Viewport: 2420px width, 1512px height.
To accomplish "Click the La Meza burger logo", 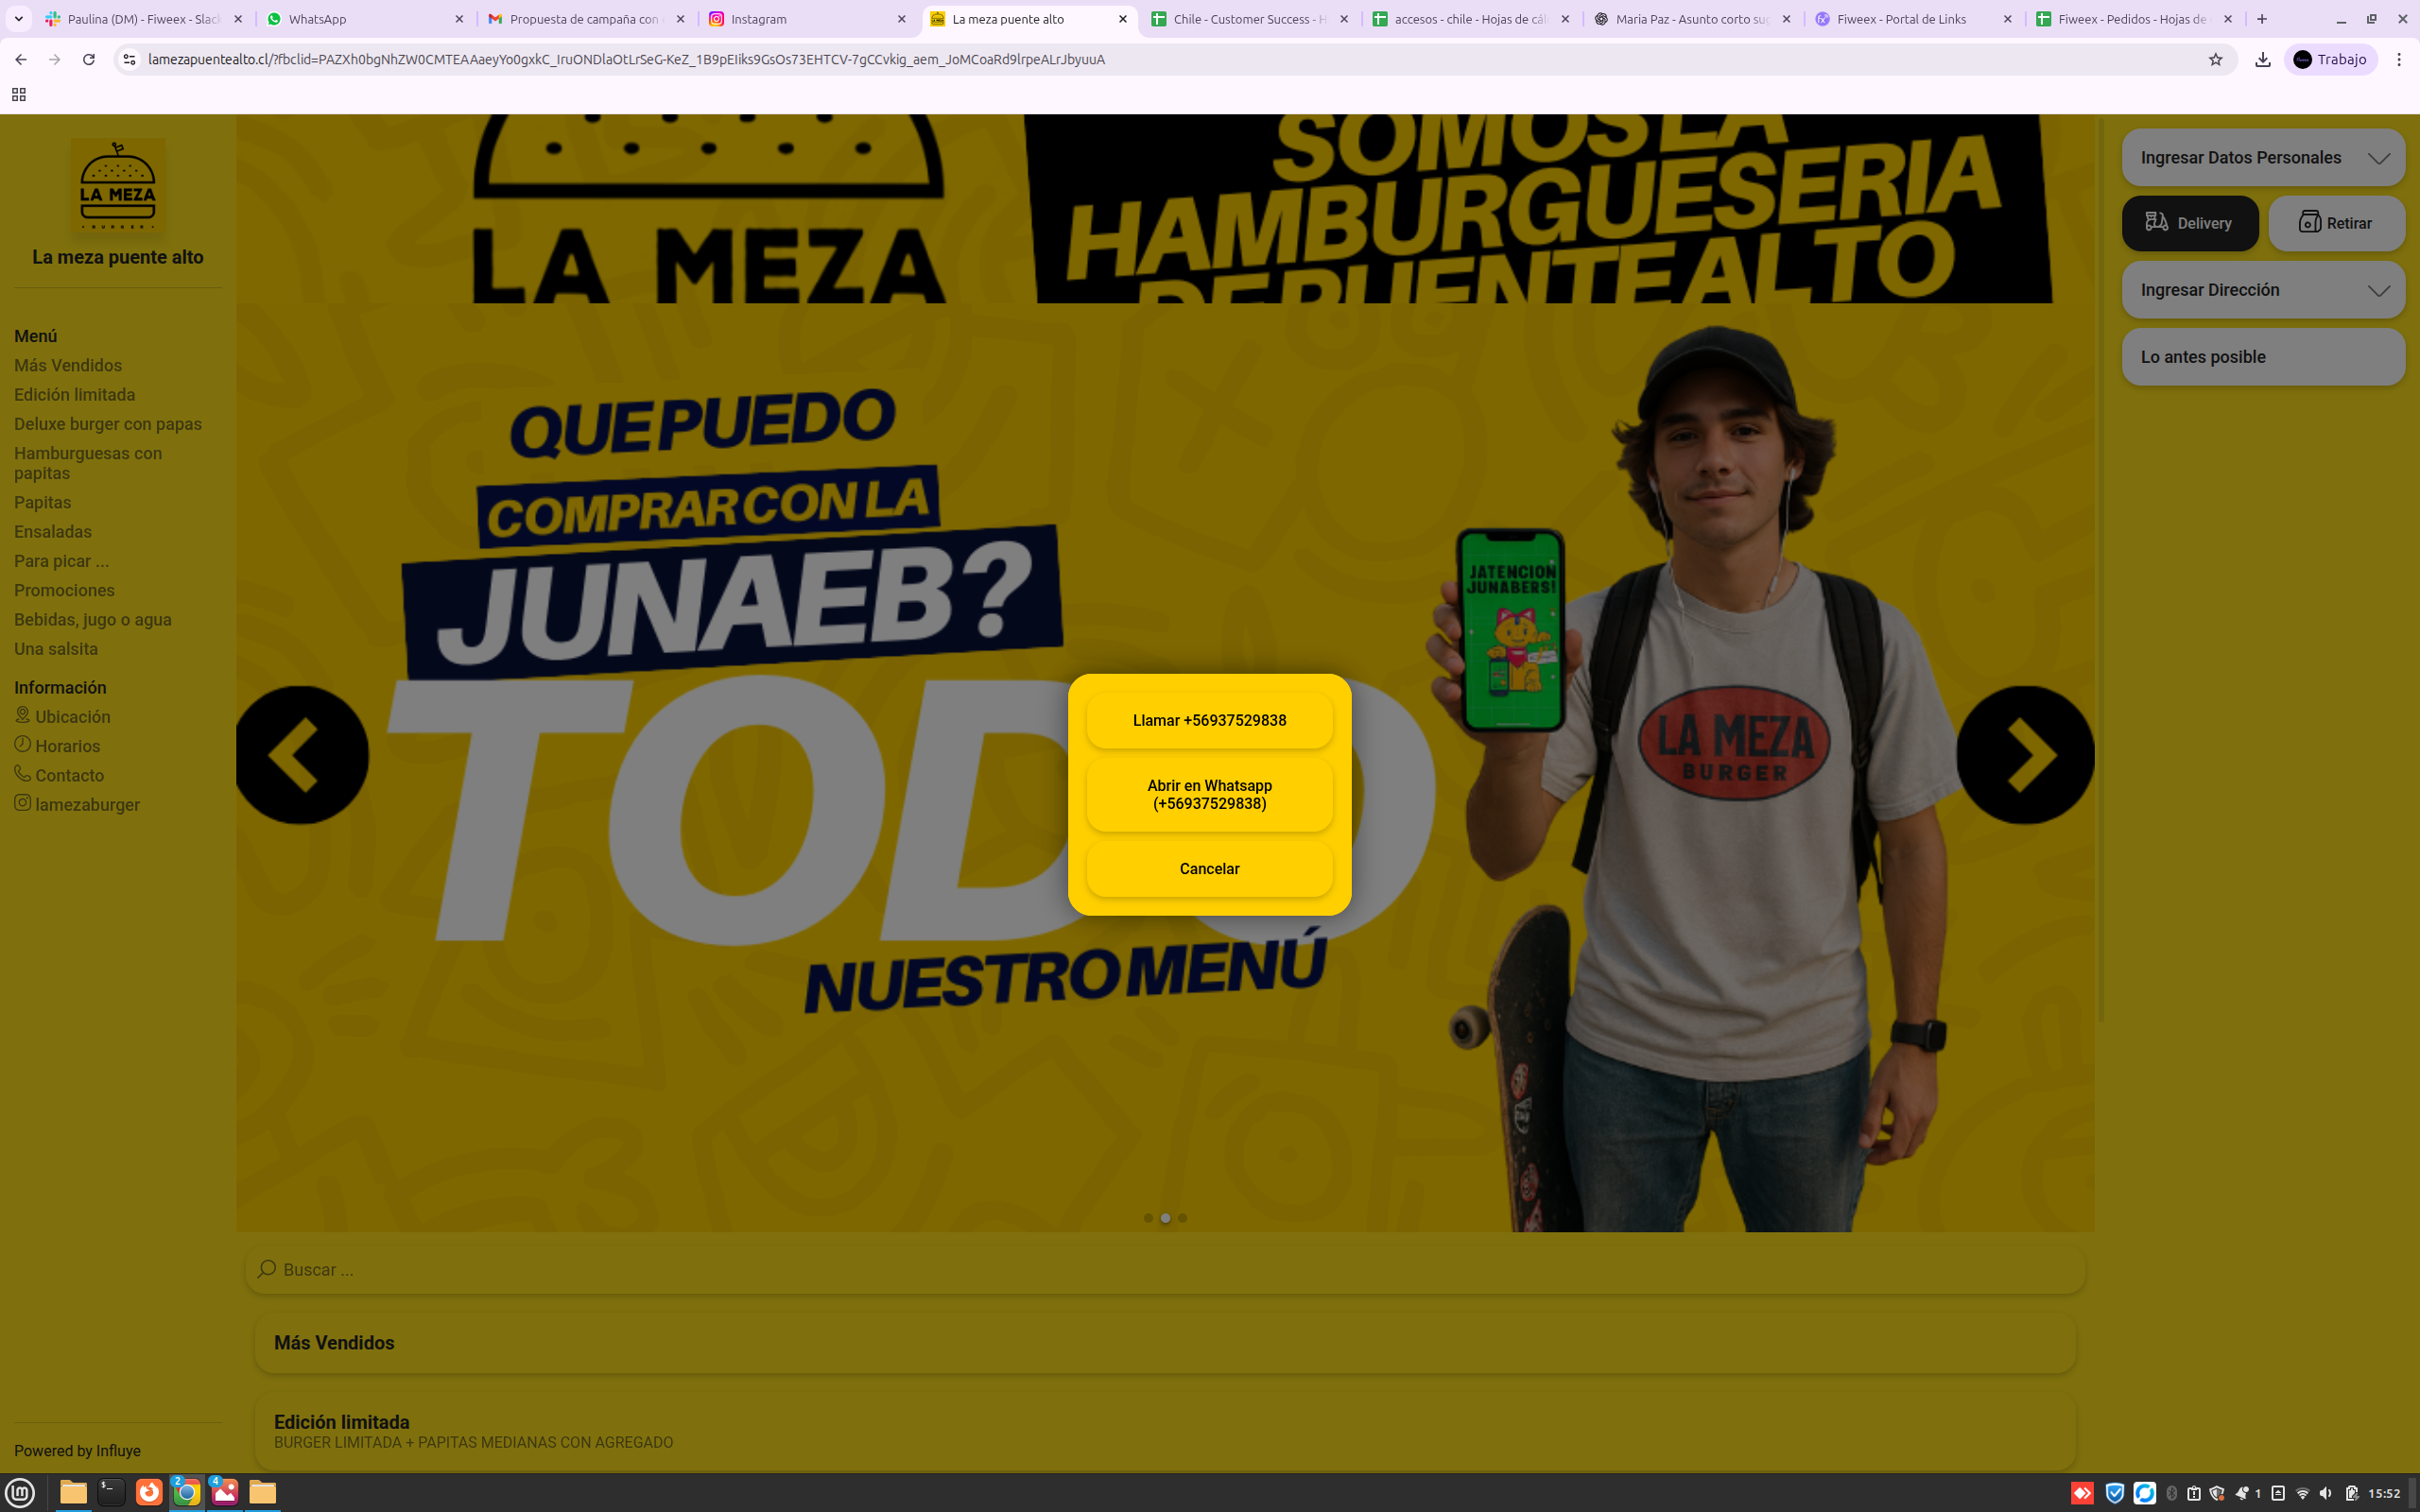I will pos(118,186).
